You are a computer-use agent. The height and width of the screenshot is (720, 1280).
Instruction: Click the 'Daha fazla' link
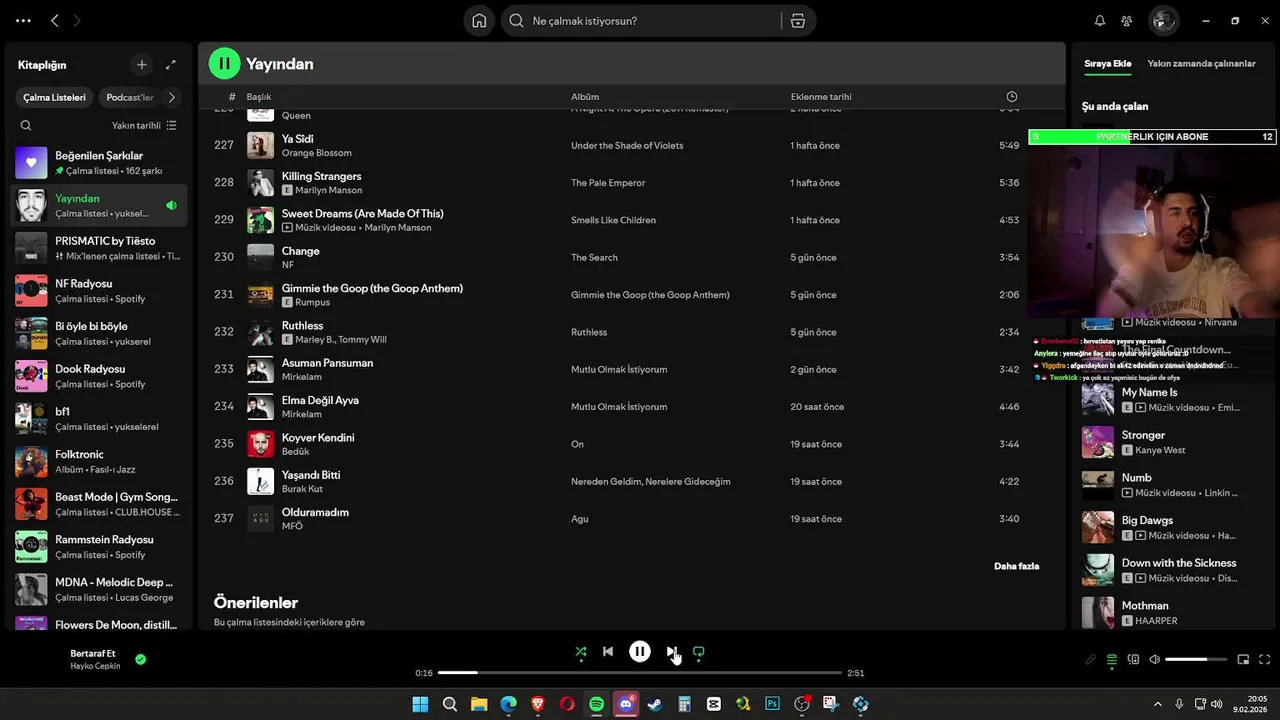(1016, 566)
